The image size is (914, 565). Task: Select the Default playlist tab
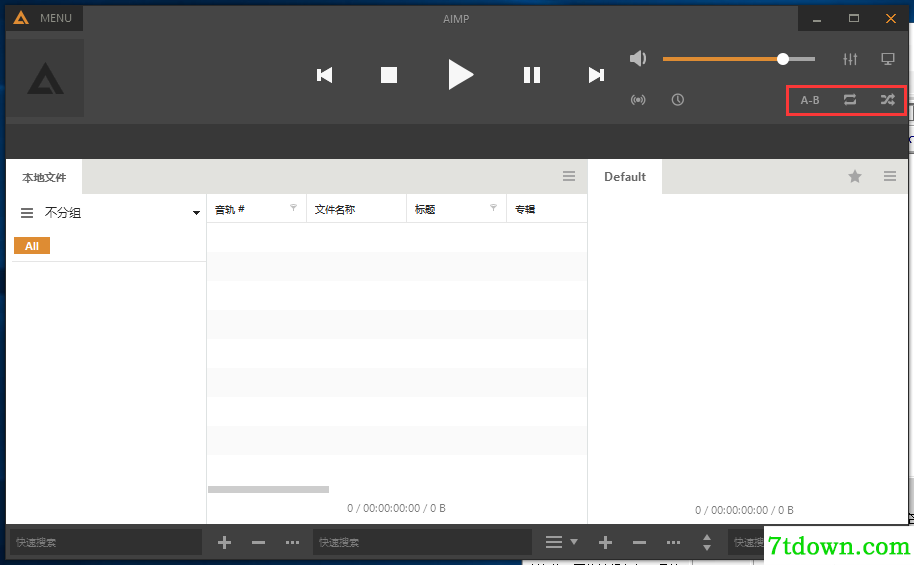click(625, 177)
